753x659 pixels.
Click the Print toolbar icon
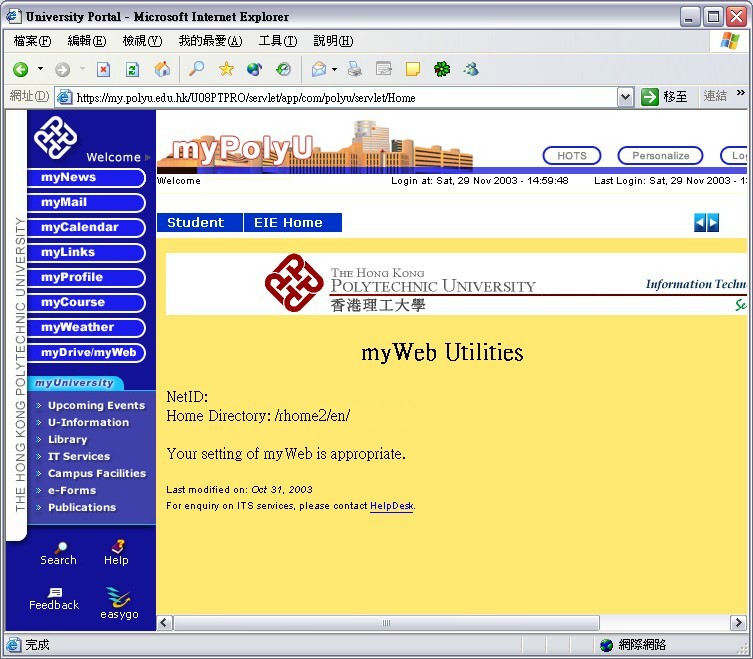[354, 70]
